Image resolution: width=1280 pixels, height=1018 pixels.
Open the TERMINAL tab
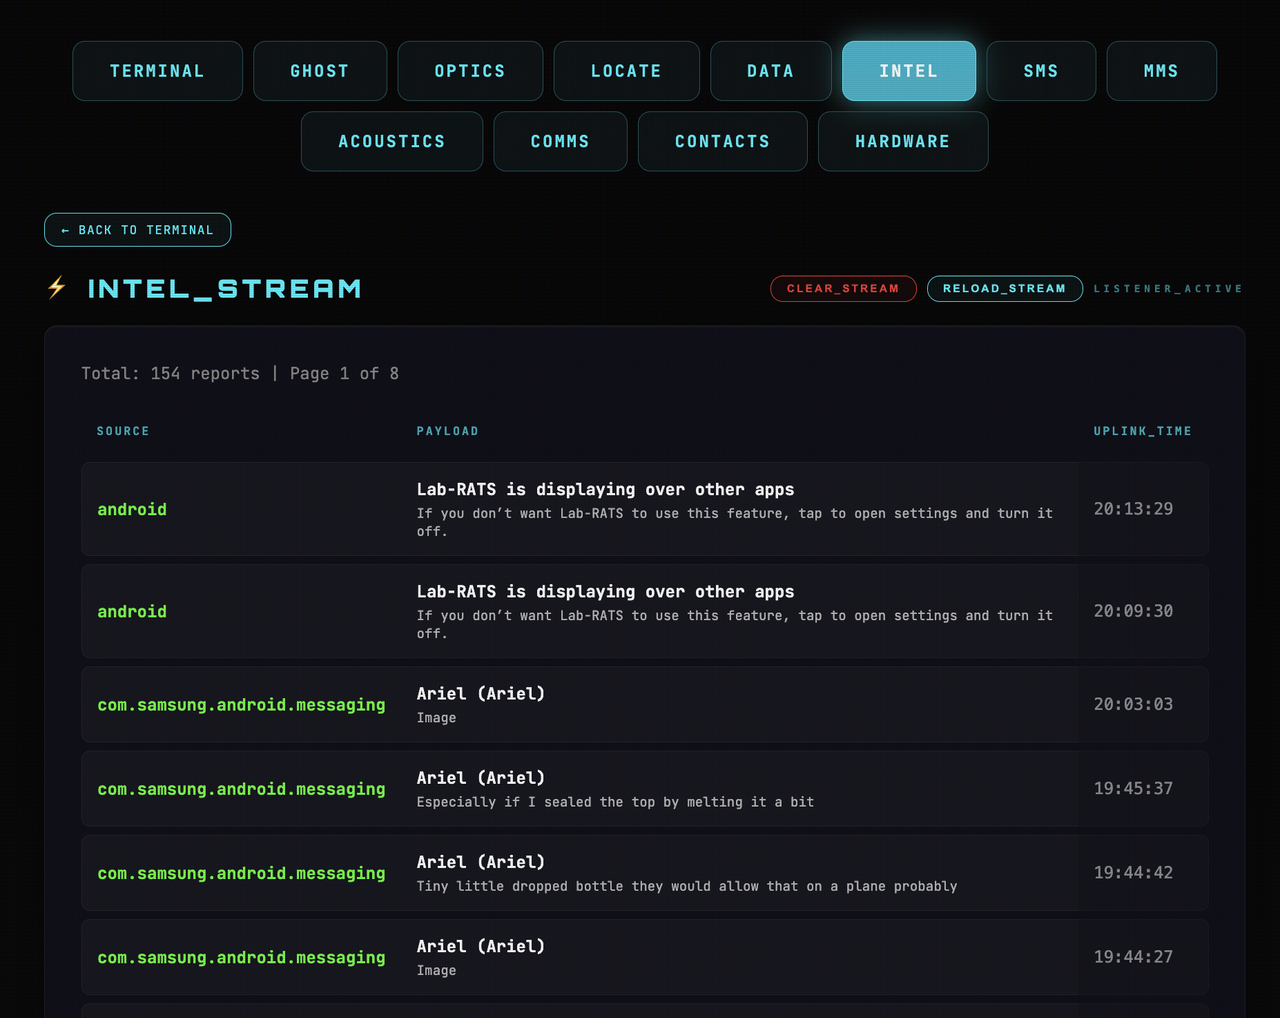click(157, 71)
